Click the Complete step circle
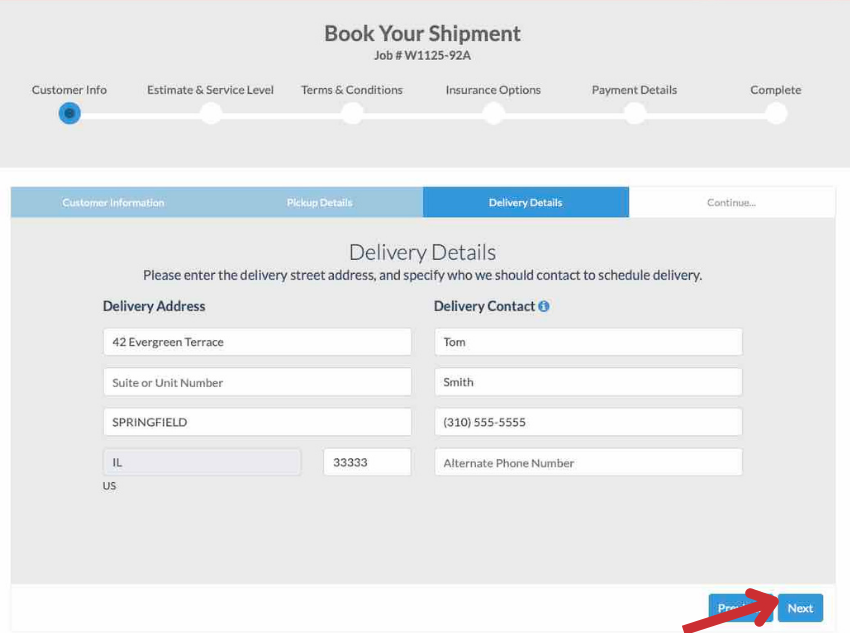 click(x=776, y=113)
